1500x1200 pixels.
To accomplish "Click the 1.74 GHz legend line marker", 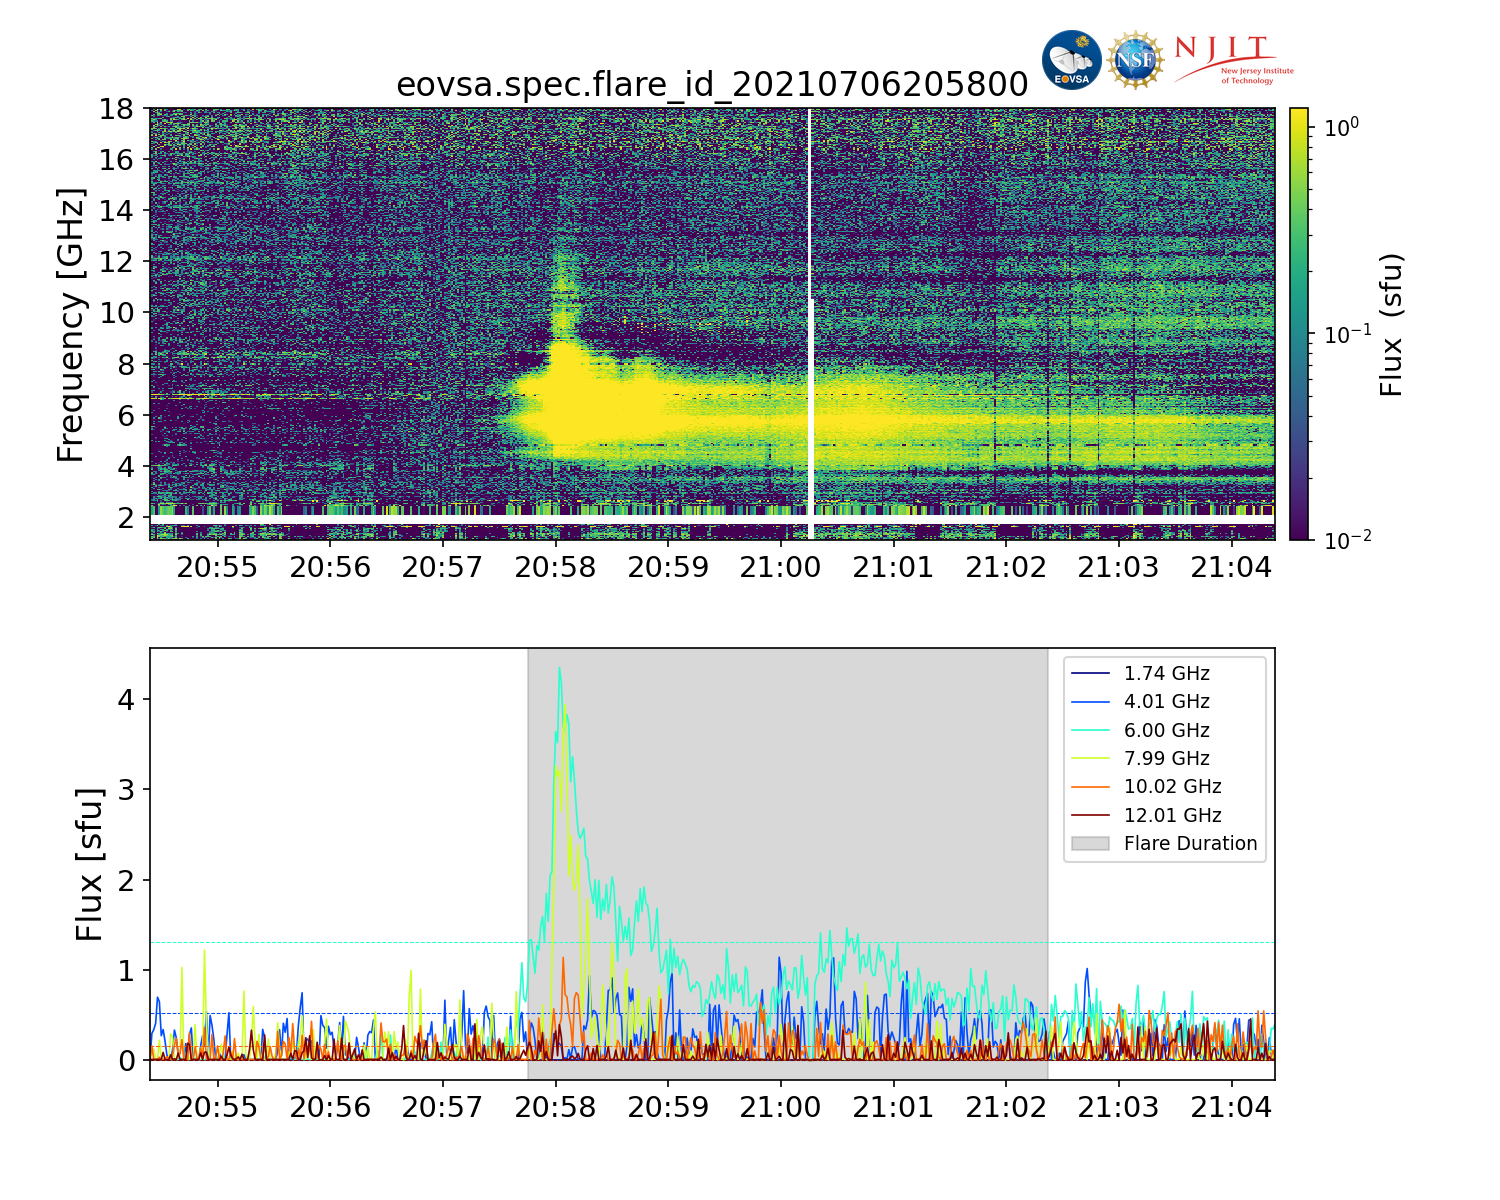I will pyautogui.click(x=1090, y=674).
